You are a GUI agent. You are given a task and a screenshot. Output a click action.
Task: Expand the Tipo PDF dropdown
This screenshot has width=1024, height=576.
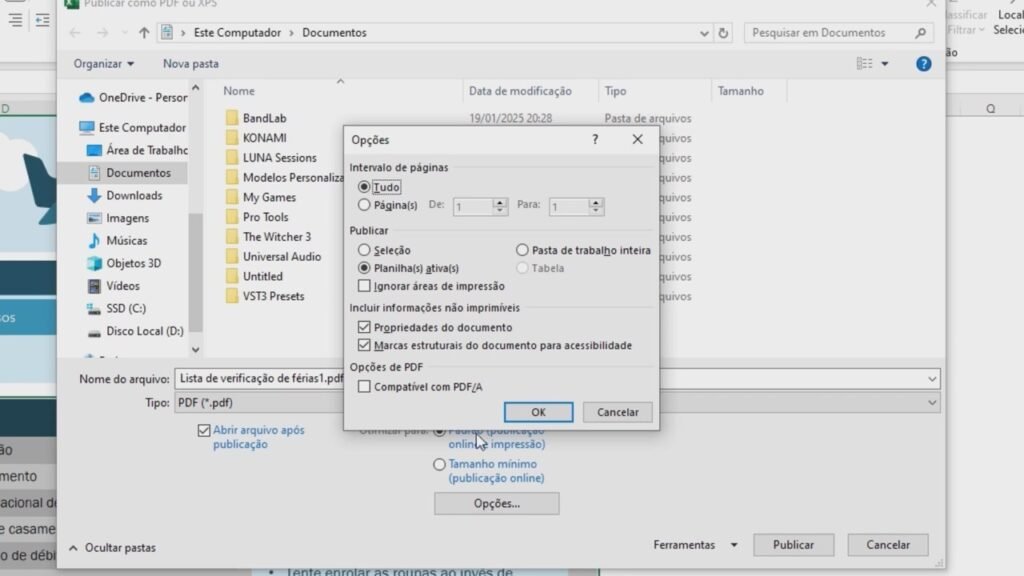pyautogui.click(x=932, y=402)
